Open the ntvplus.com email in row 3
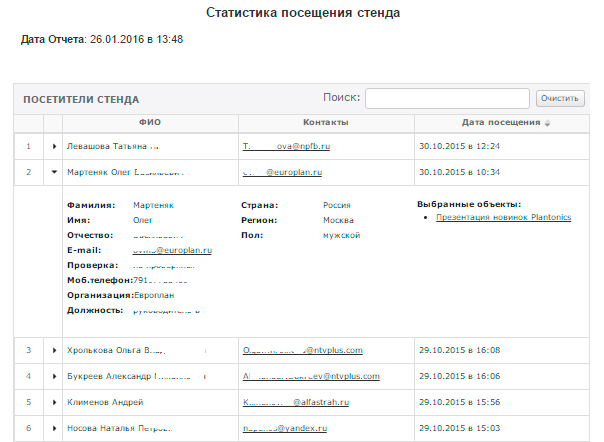 pyautogui.click(x=302, y=351)
